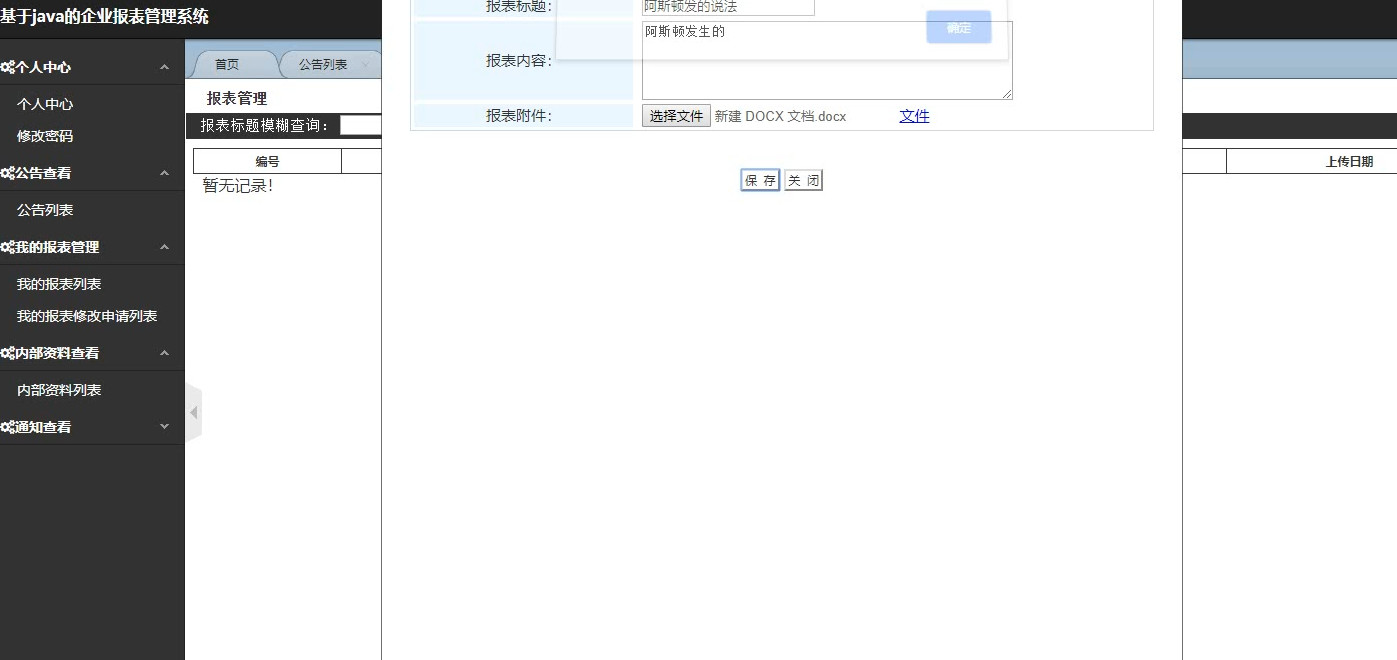The image size is (1397, 660).
Task: Click the 新建 DOCX 文档.docx filename
Action: [780, 116]
